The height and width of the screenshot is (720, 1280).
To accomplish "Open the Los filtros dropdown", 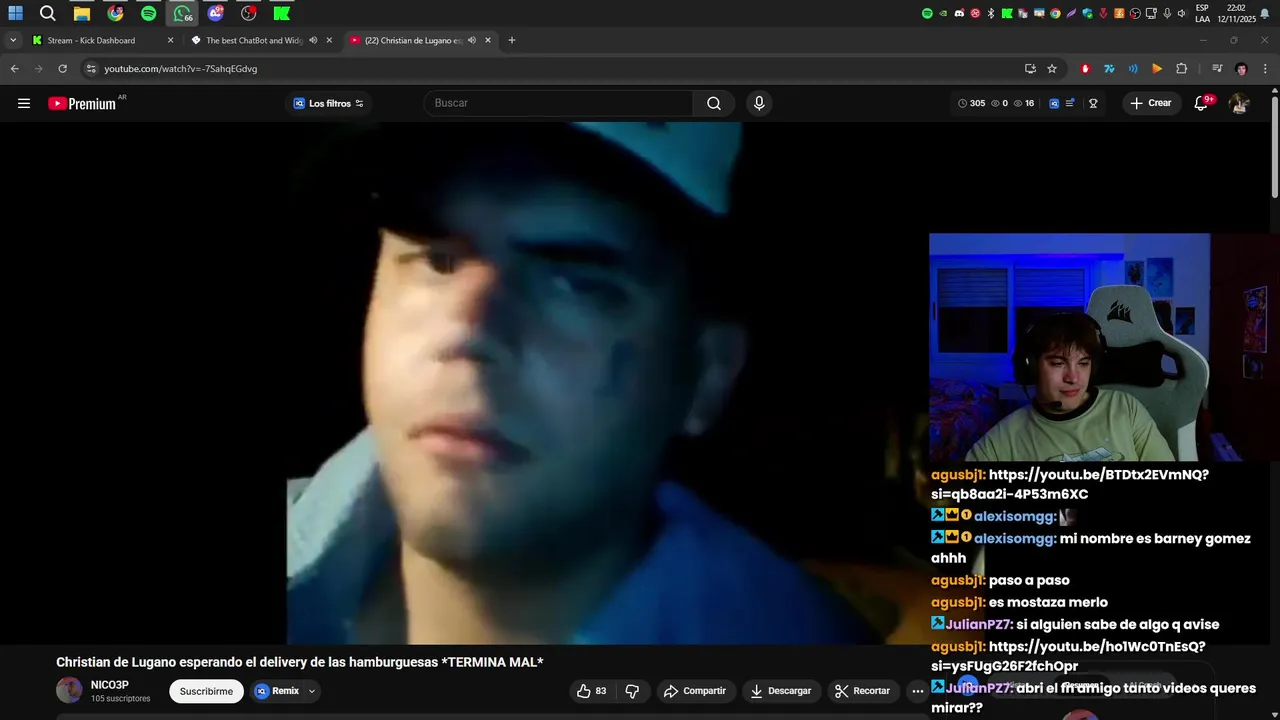I will pos(328,103).
